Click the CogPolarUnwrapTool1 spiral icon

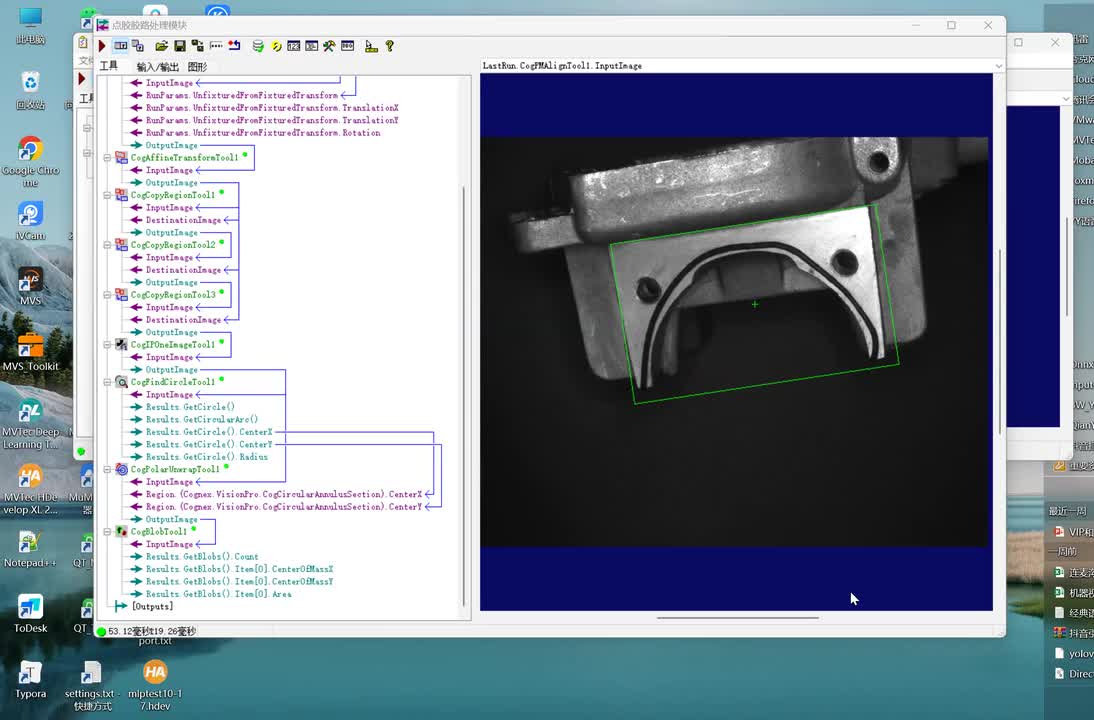(121, 469)
